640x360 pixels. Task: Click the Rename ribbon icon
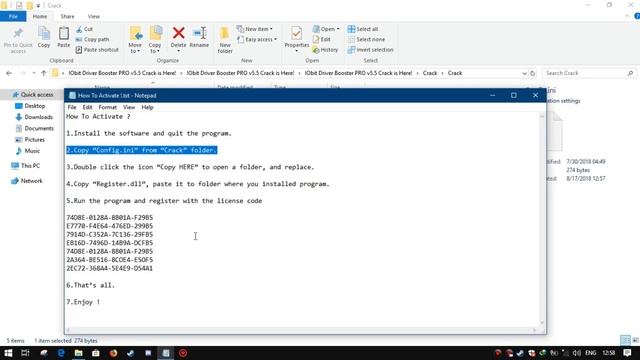199,37
